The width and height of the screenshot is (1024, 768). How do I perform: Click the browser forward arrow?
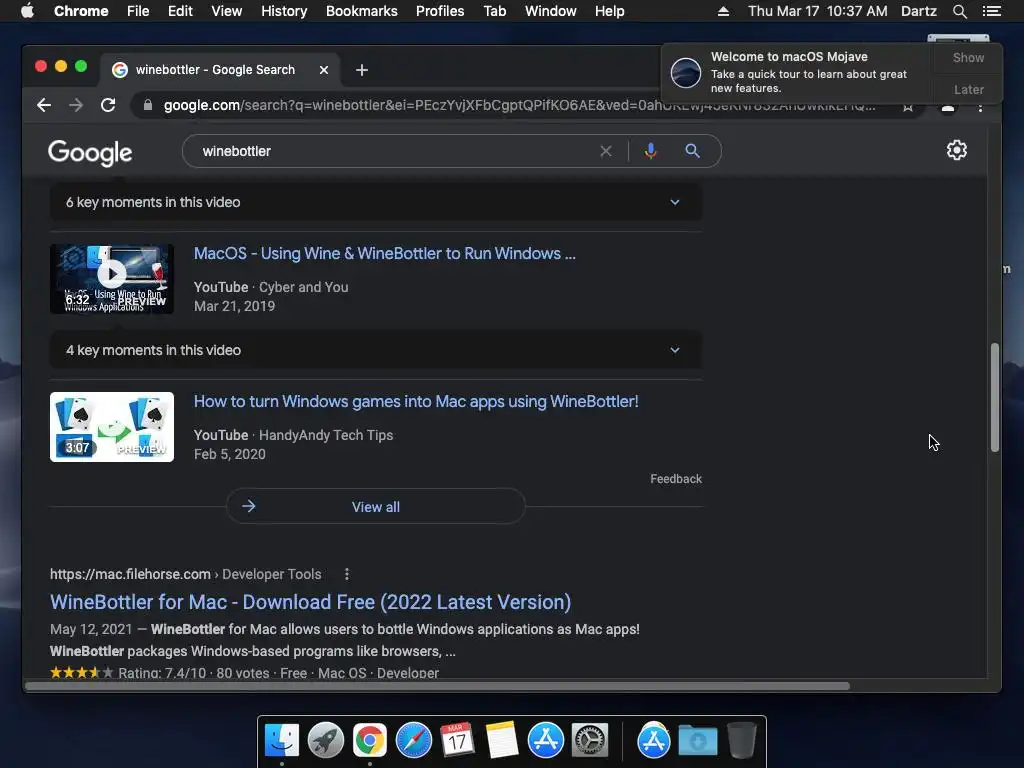click(x=76, y=105)
